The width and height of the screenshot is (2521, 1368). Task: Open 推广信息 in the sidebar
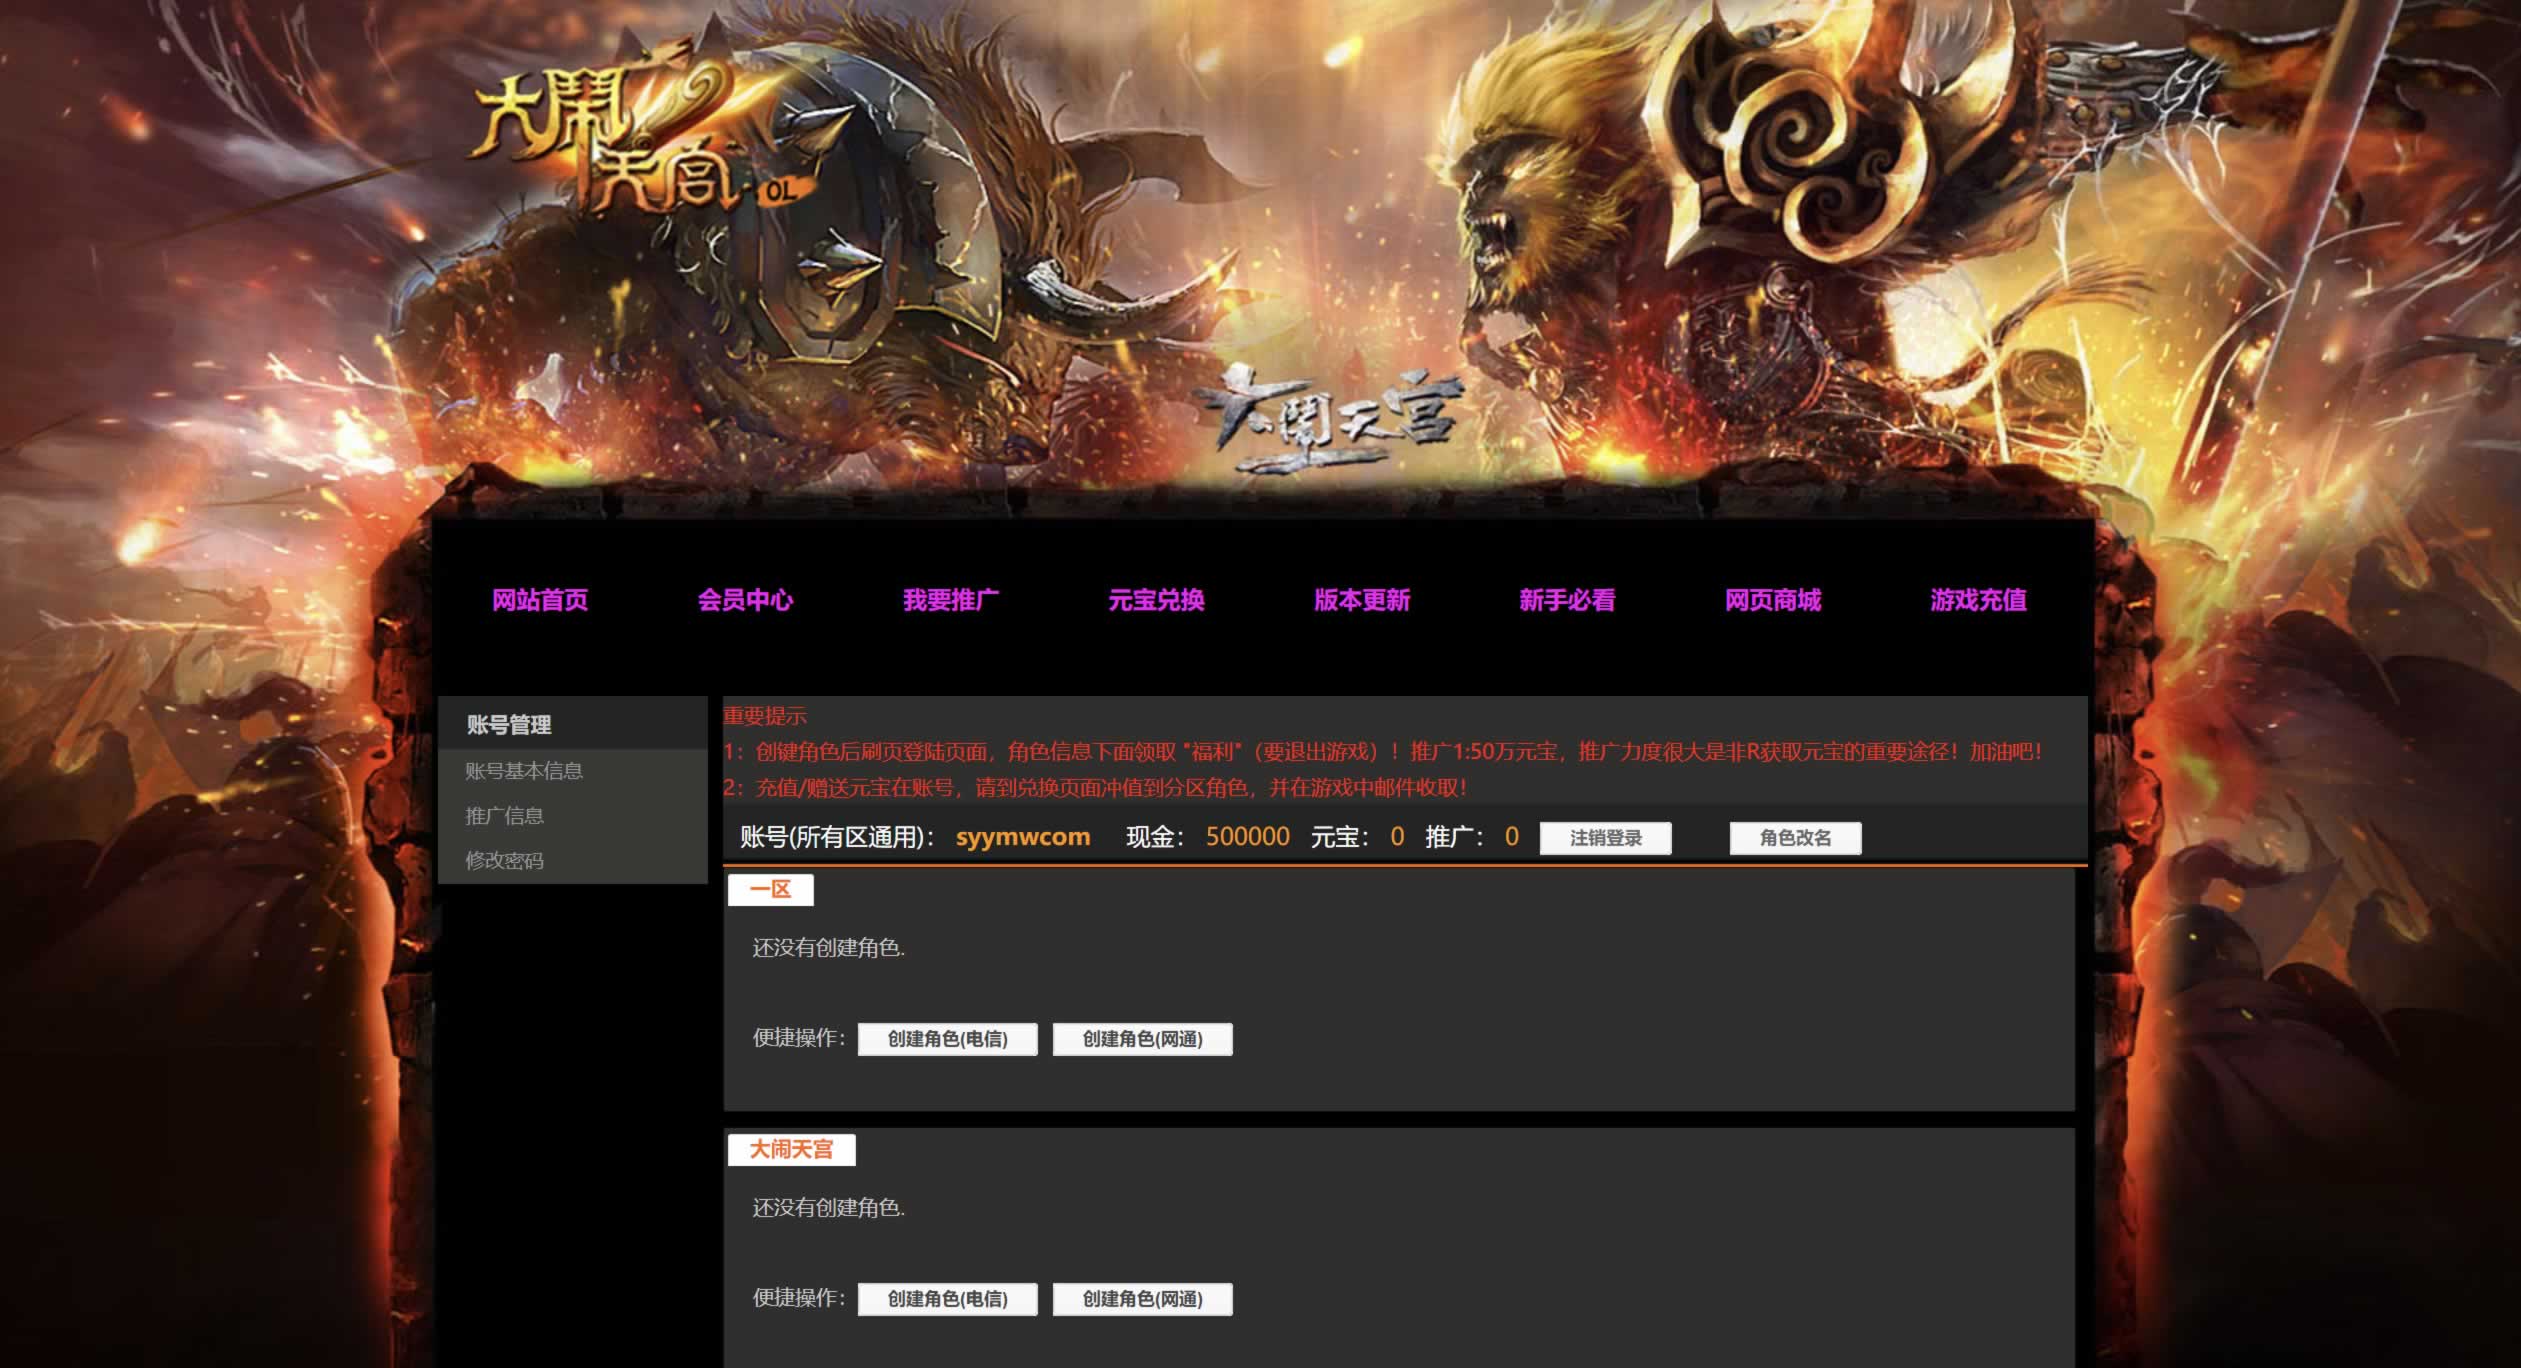(x=504, y=816)
